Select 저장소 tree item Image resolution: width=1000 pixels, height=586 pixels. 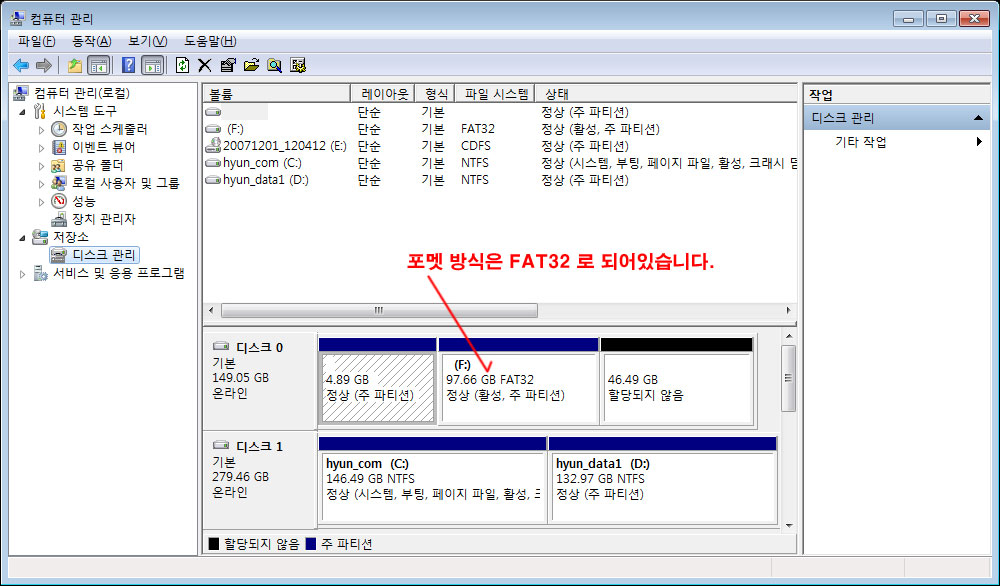point(70,237)
